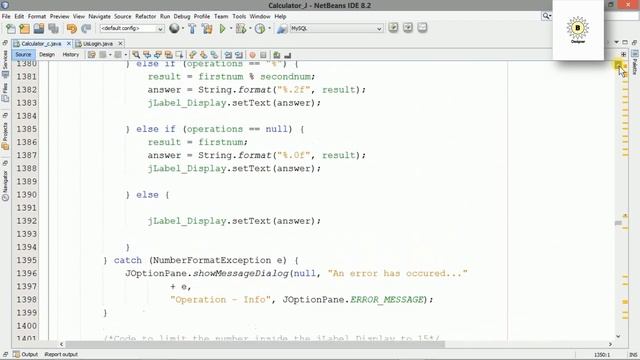The image size is (640, 360).
Task: Open the Navigator side panel
Action: click(5, 185)
